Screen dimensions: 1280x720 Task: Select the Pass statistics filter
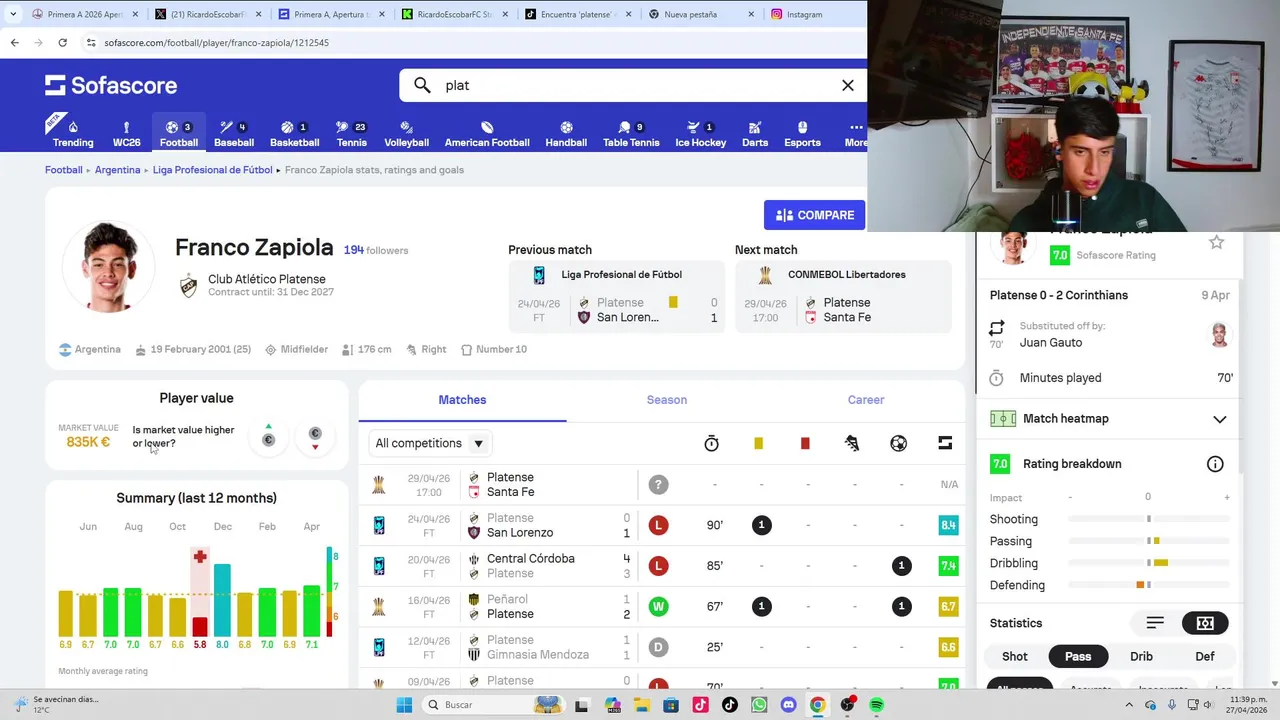pos(1078,656)
